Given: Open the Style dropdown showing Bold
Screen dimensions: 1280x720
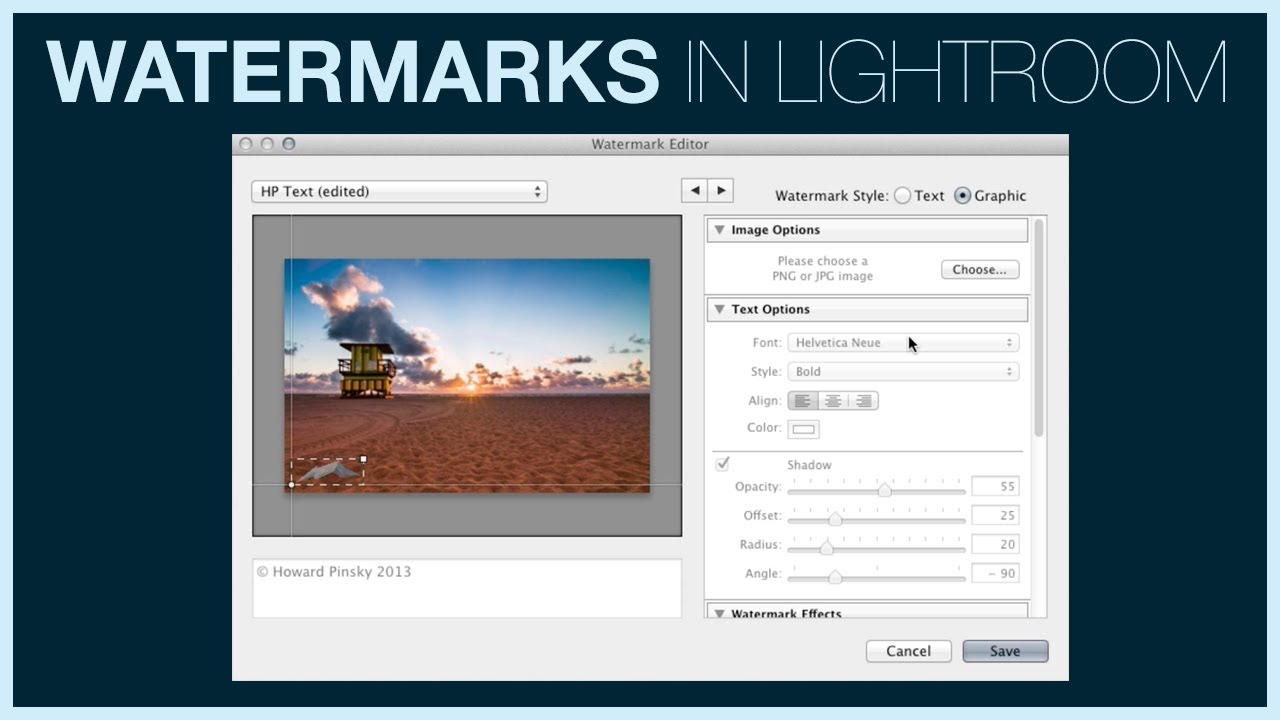Looking at the screenshot, I should pyautogui.click(x=904, y=372).
